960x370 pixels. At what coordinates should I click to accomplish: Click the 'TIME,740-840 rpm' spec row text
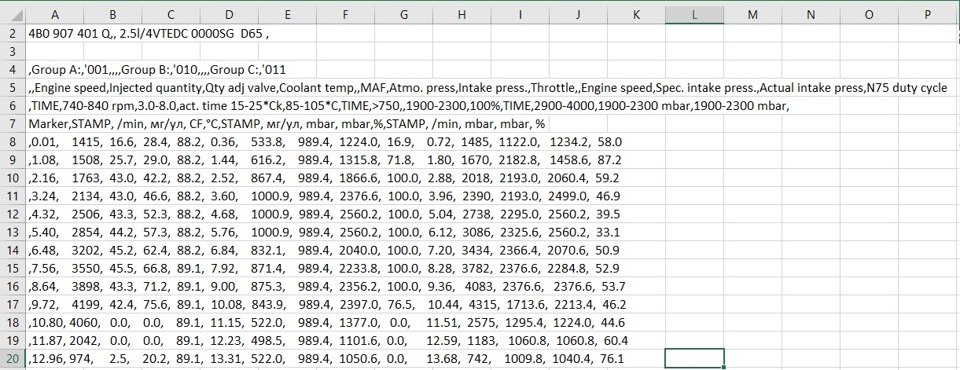tap(409, 106)
